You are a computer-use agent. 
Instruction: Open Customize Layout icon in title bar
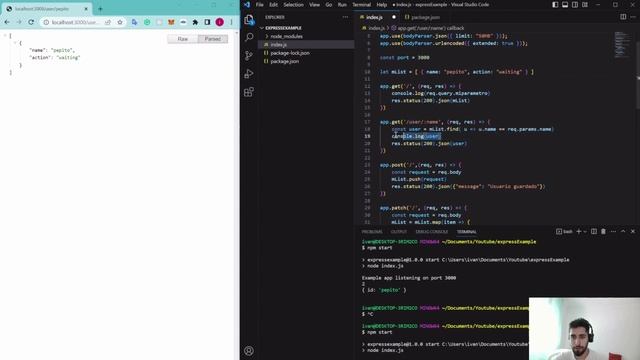pyautogui.click(x=585, y=4)
